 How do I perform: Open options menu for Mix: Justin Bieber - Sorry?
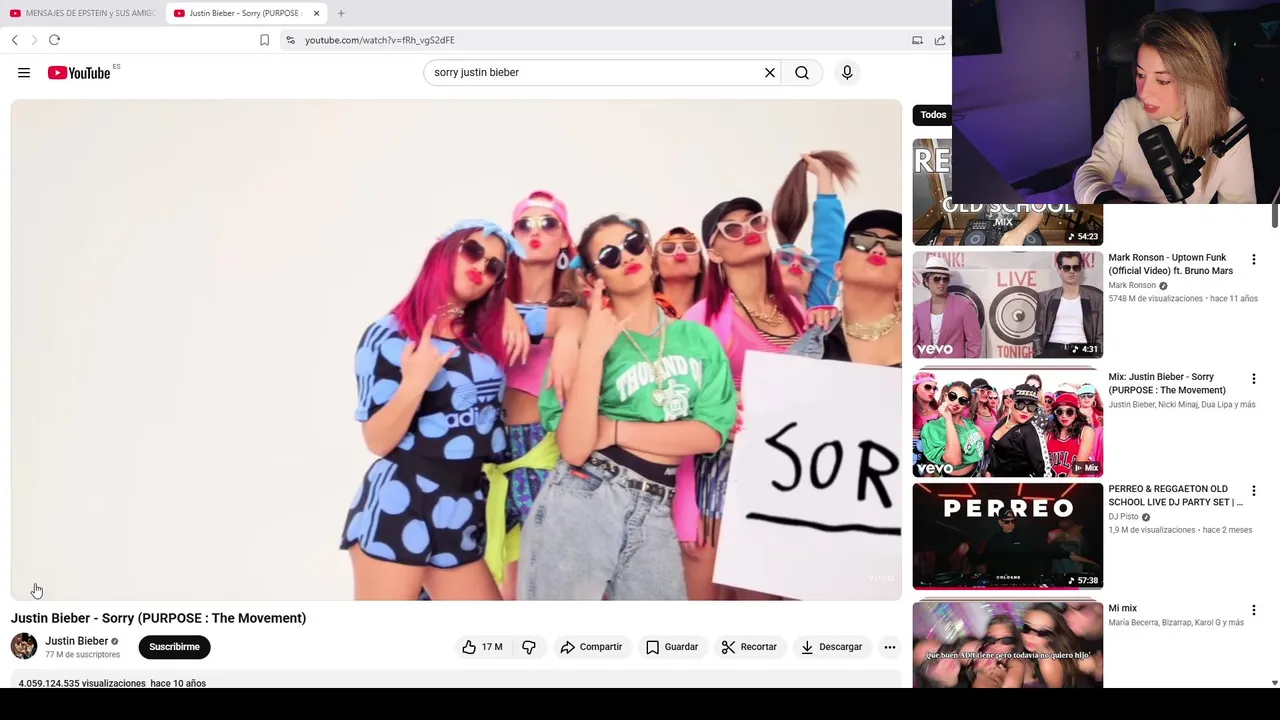[1253, 379]
